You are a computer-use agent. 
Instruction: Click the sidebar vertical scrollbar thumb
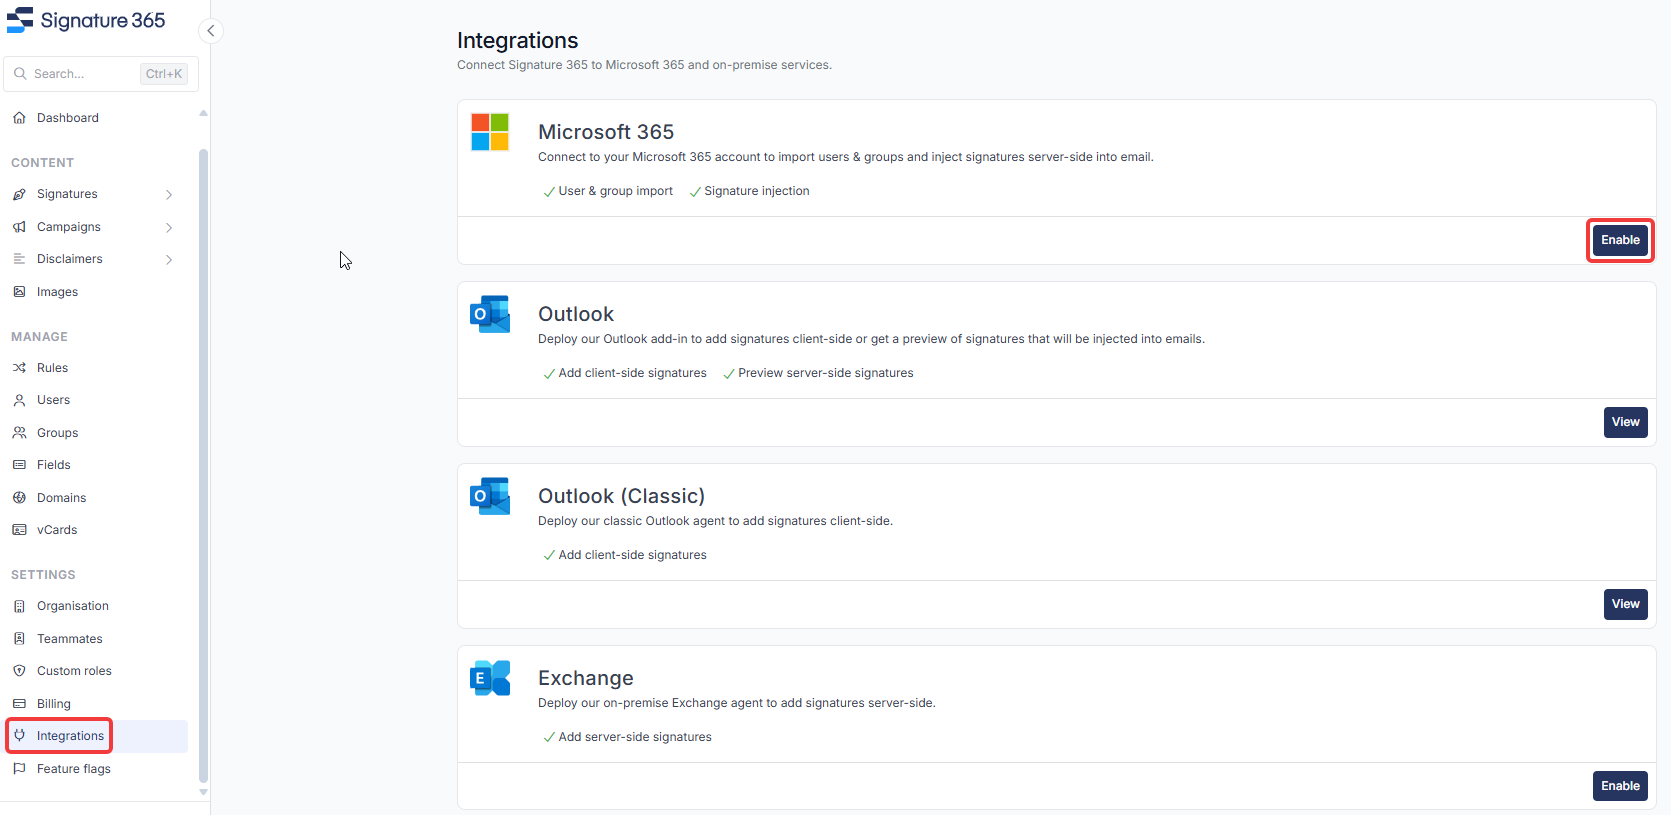click(204, 465)
